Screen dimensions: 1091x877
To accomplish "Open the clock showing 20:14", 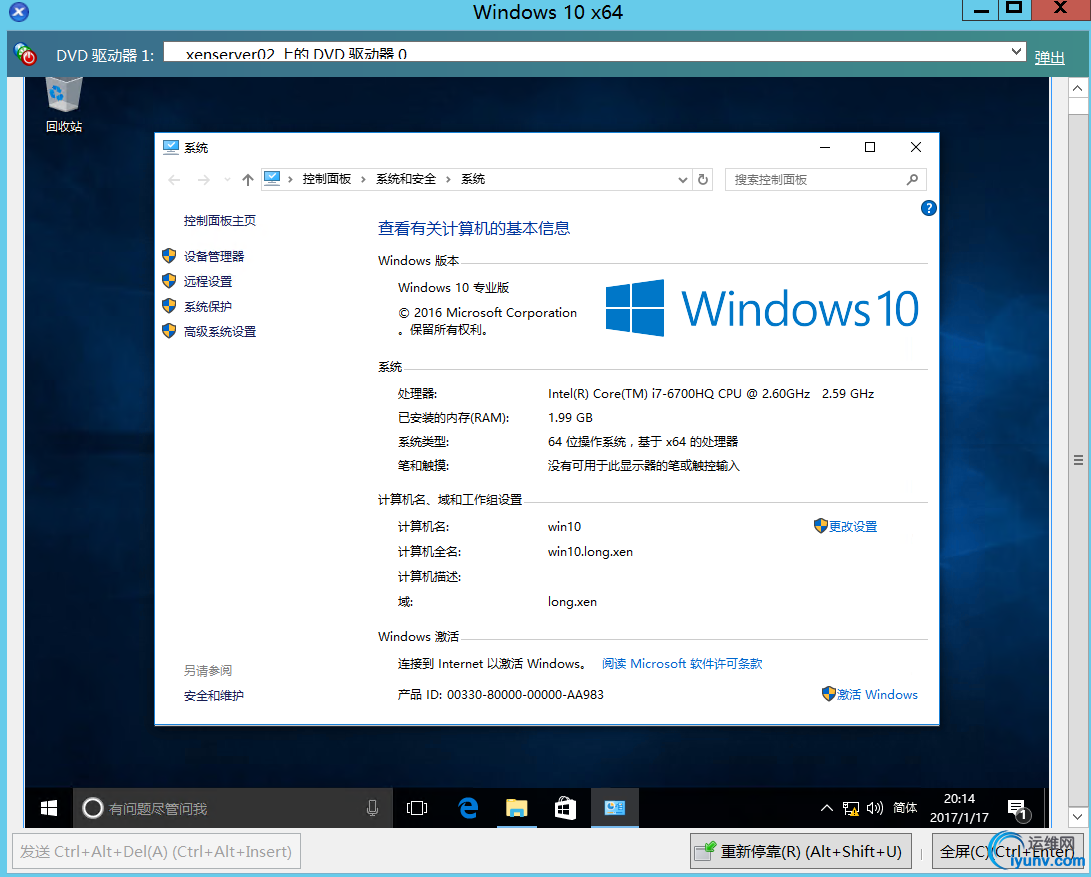I will tap(959, 807).
